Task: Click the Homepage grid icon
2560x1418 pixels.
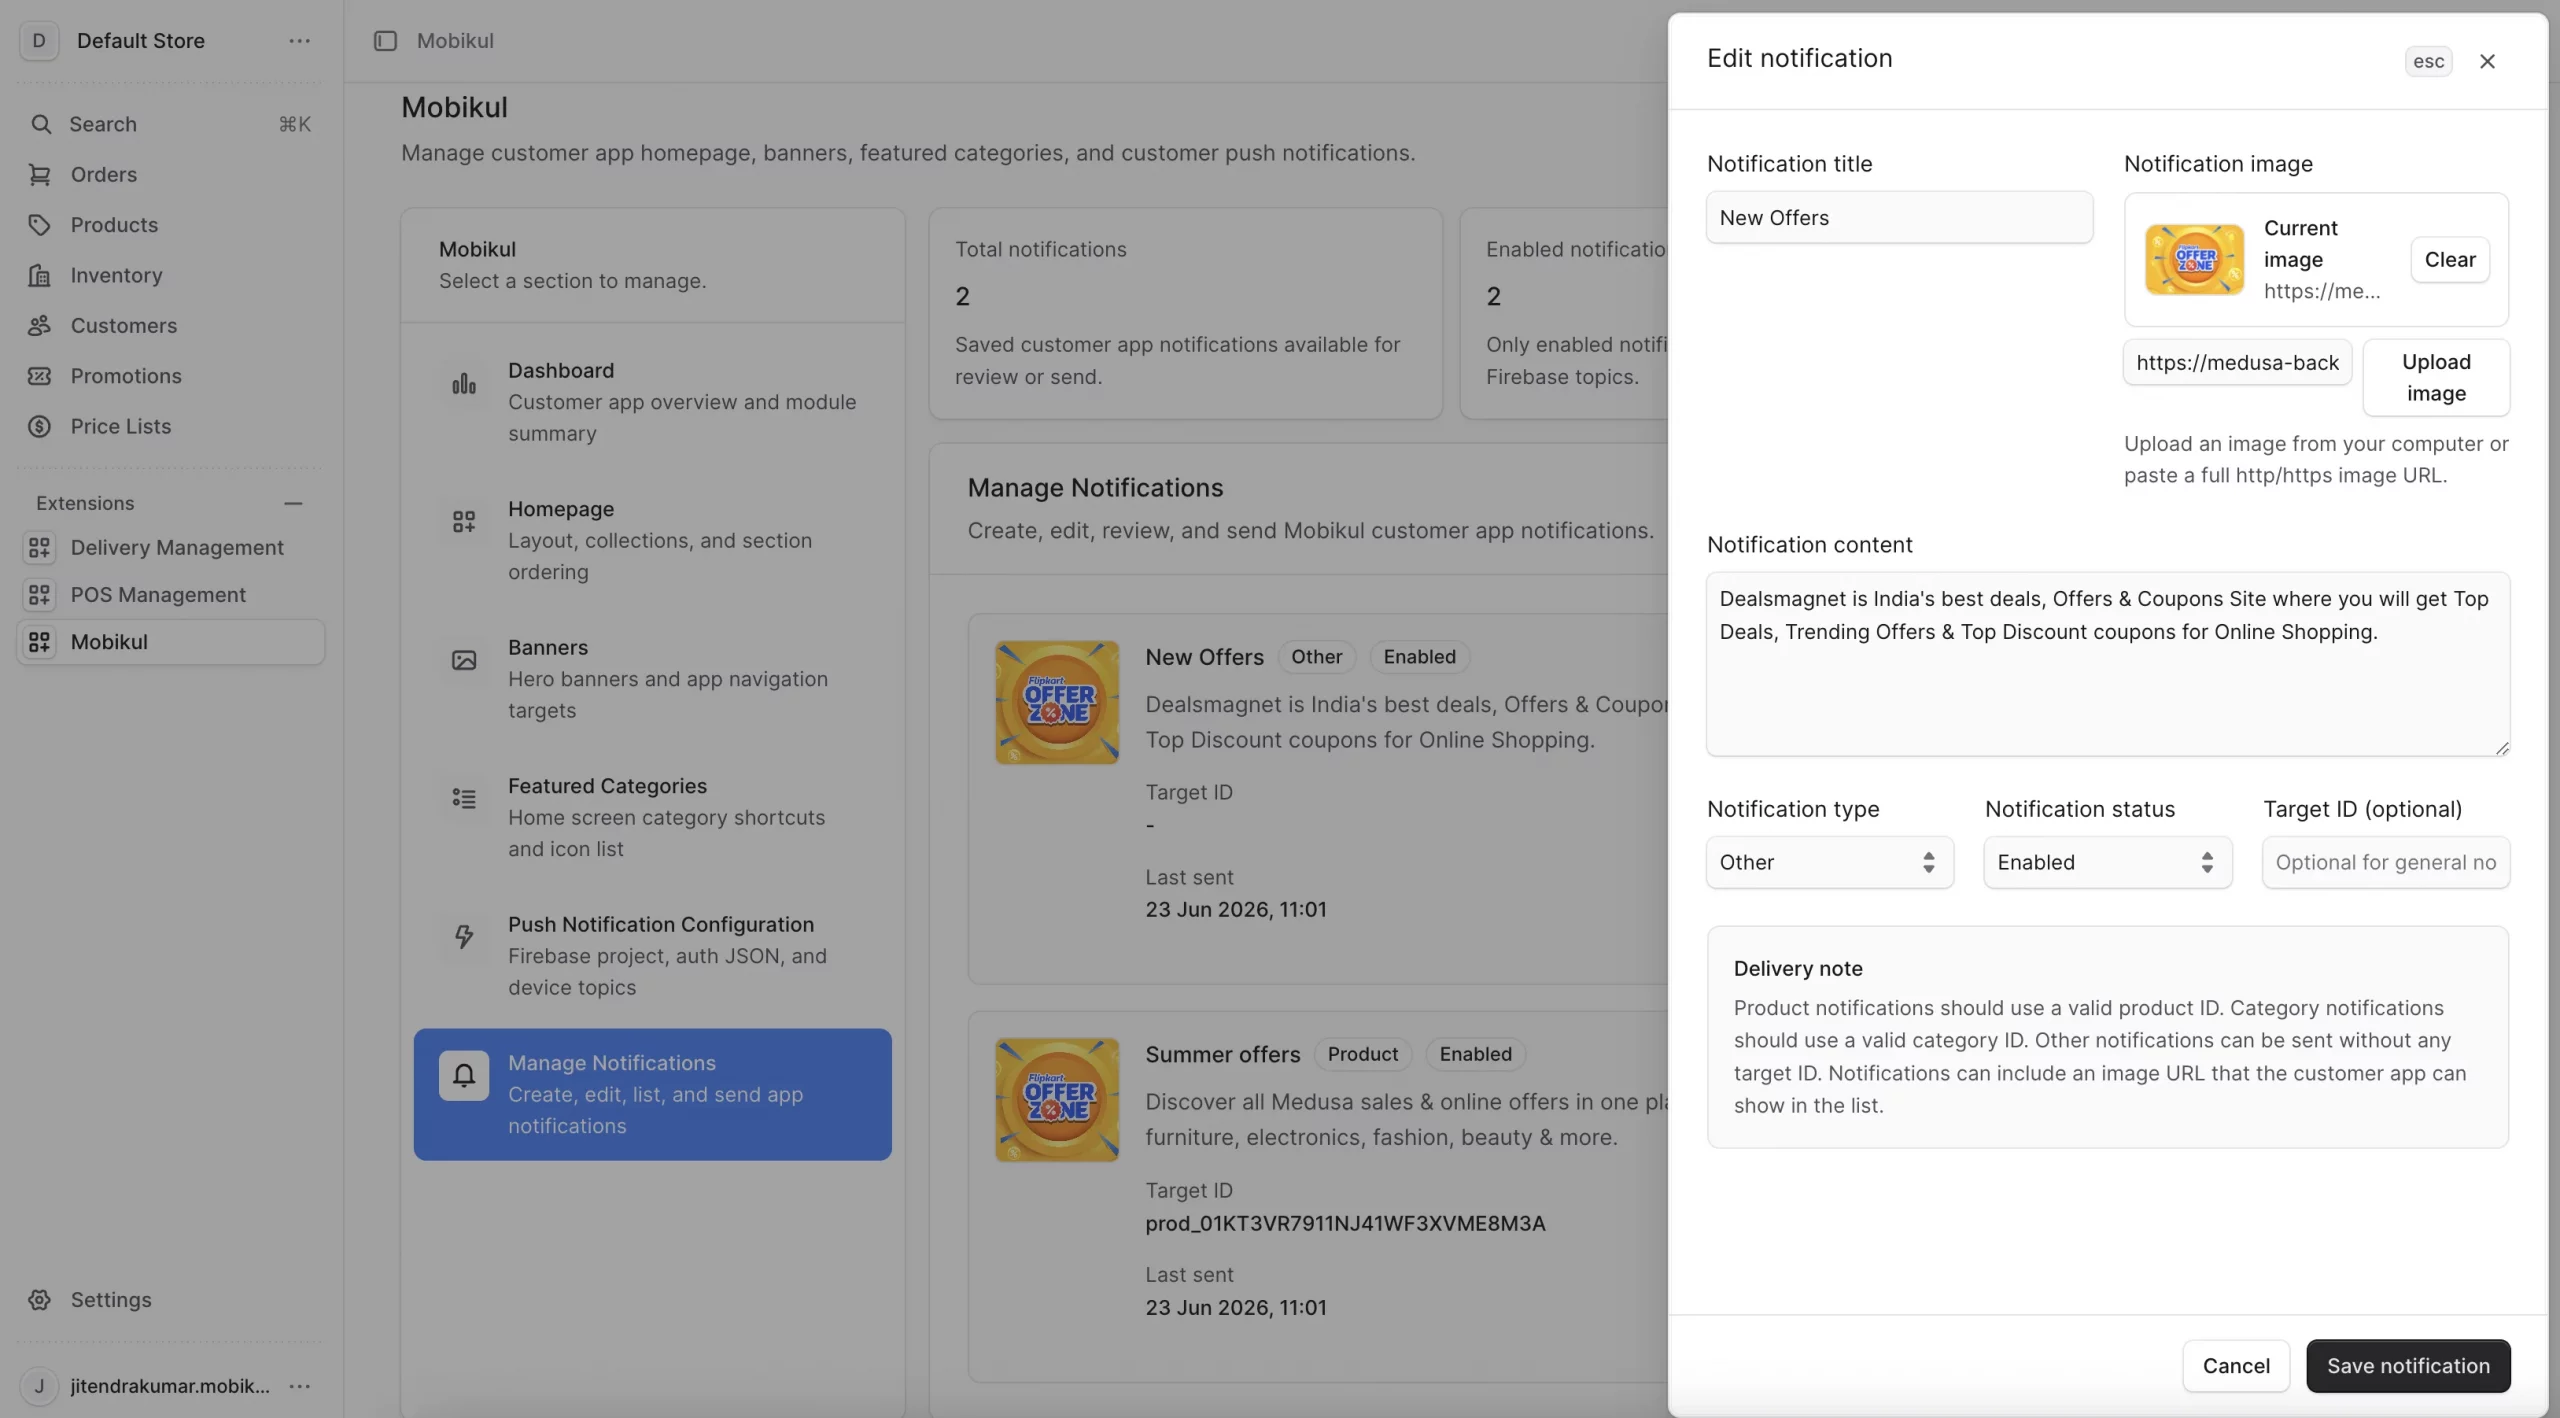Action: pos(464,521)
